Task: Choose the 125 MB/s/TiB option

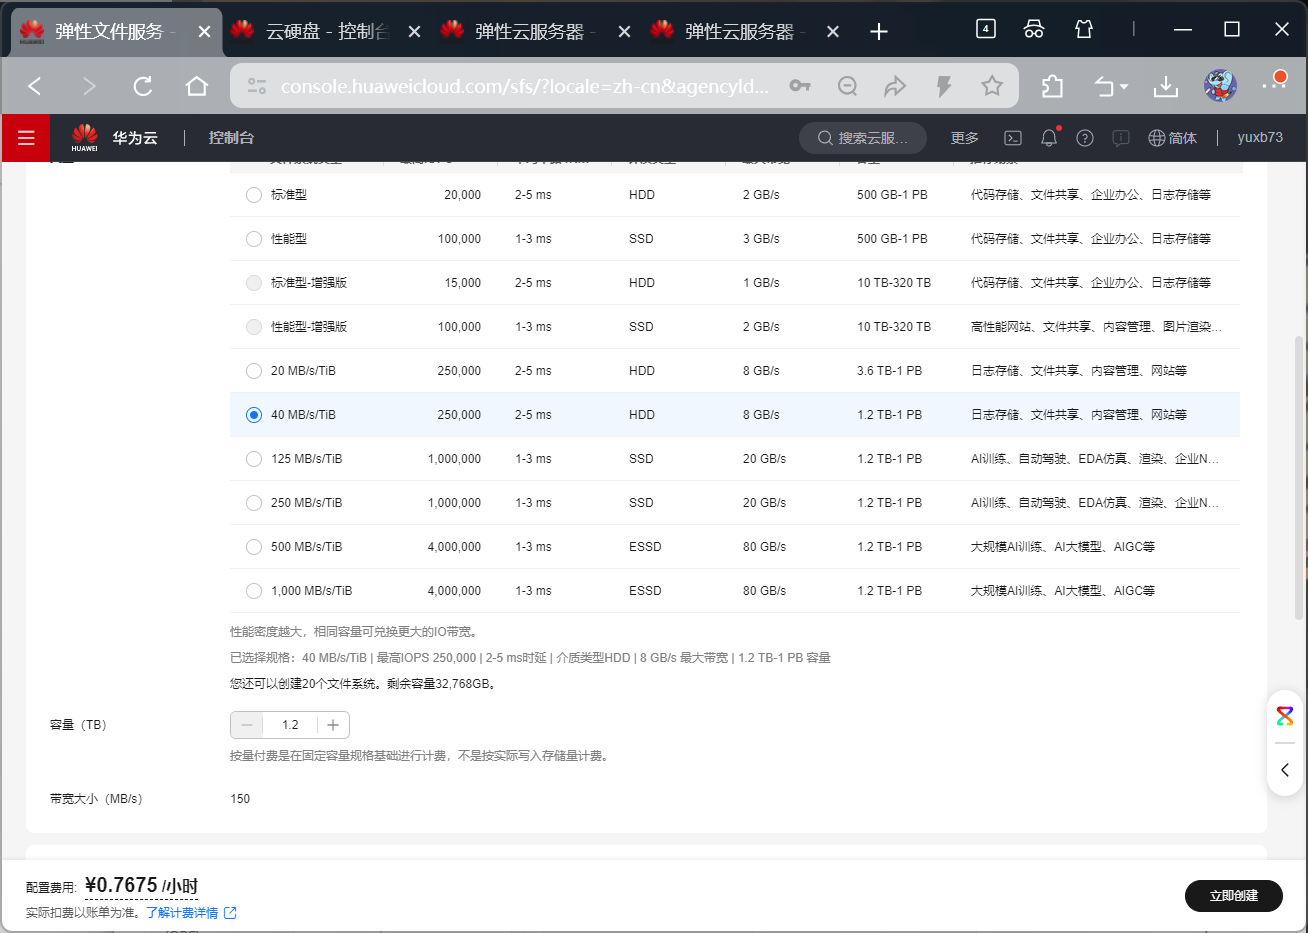Action: 254,459
